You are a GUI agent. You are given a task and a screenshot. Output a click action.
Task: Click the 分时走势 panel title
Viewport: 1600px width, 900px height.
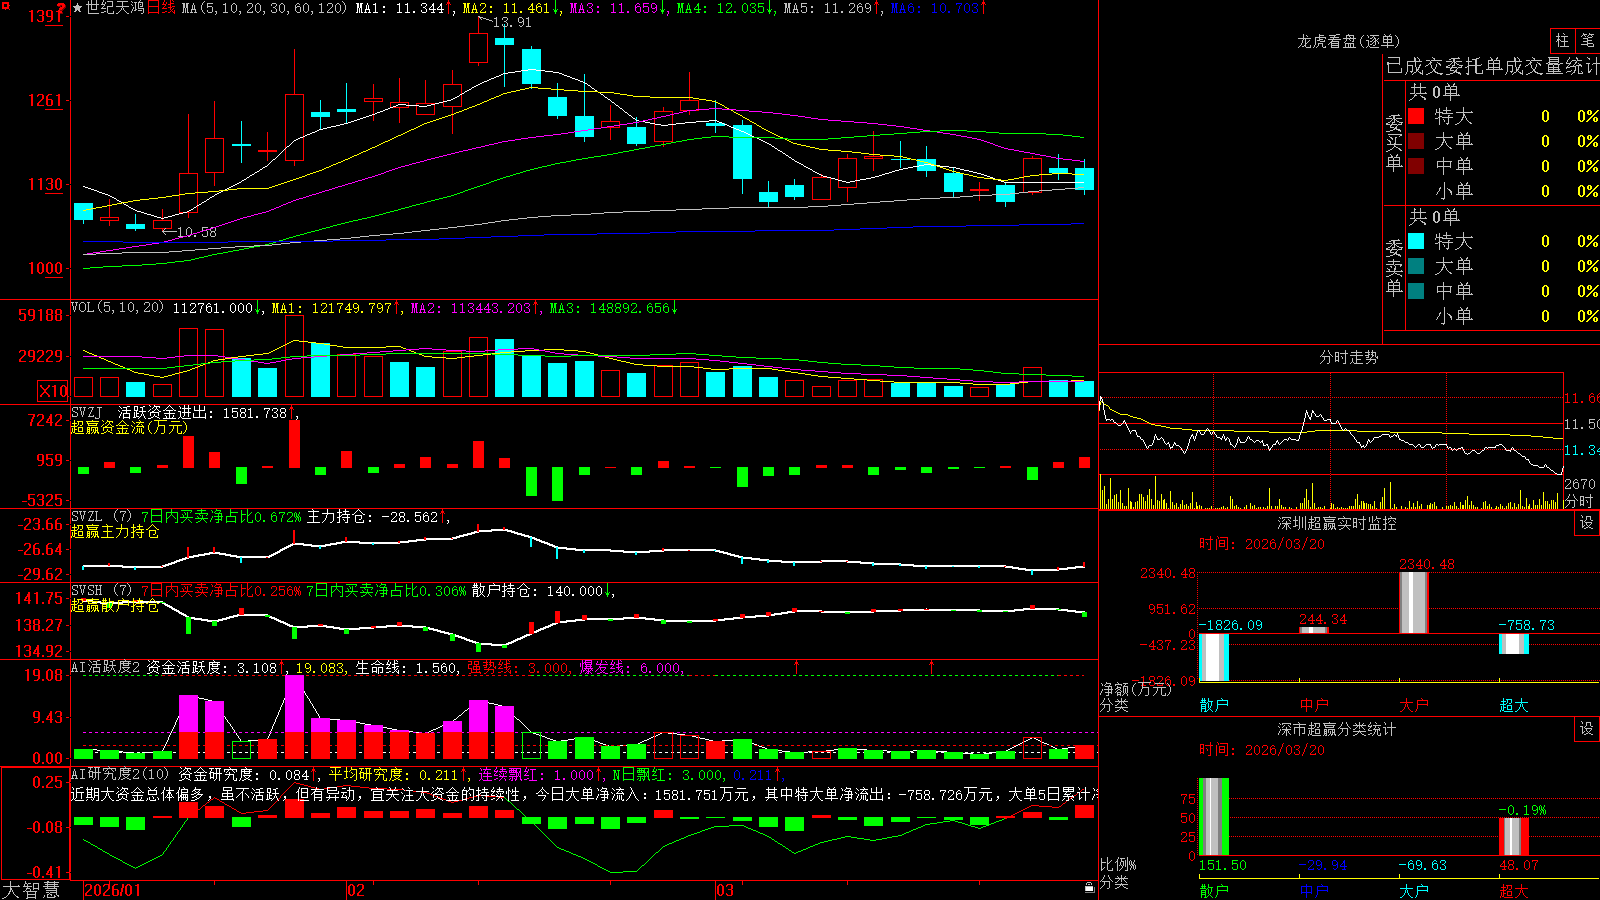tap(1348, 357)
